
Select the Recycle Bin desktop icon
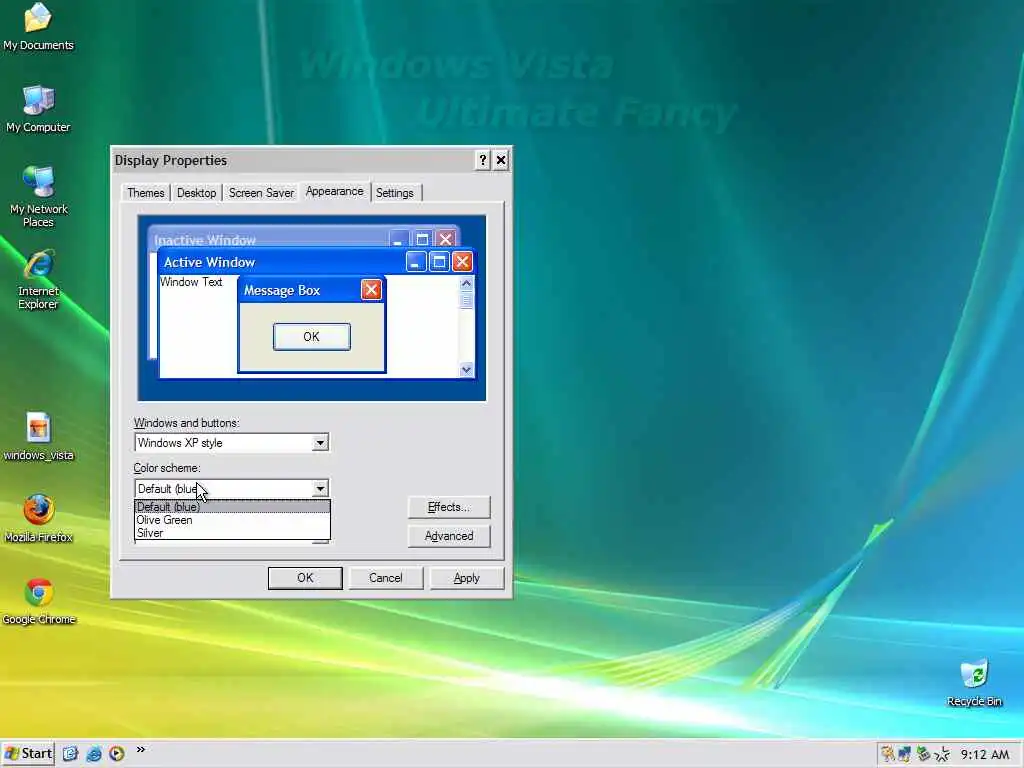pos(974,683)
